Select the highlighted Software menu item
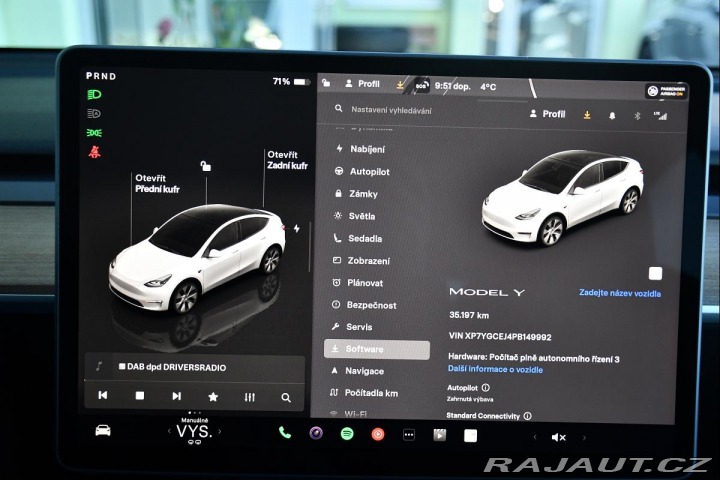720x480 pixels. tap(377, 350)
